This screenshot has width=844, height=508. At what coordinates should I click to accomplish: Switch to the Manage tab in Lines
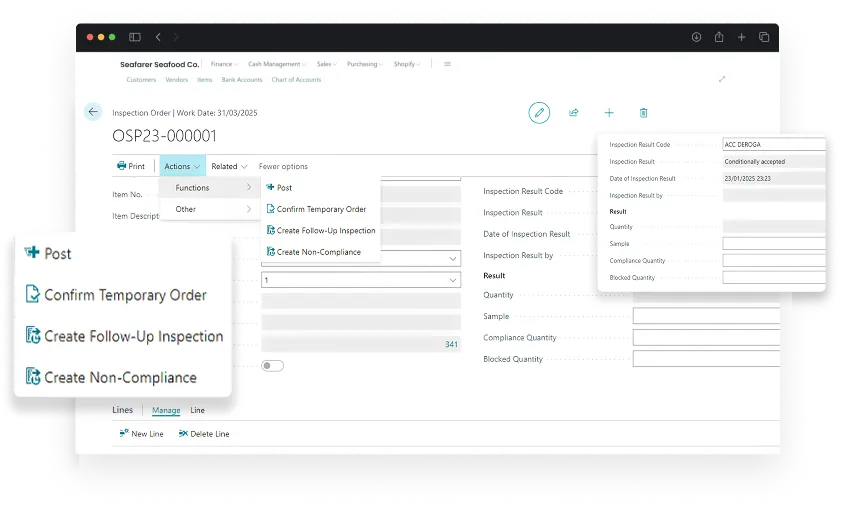tap(166, 410)
